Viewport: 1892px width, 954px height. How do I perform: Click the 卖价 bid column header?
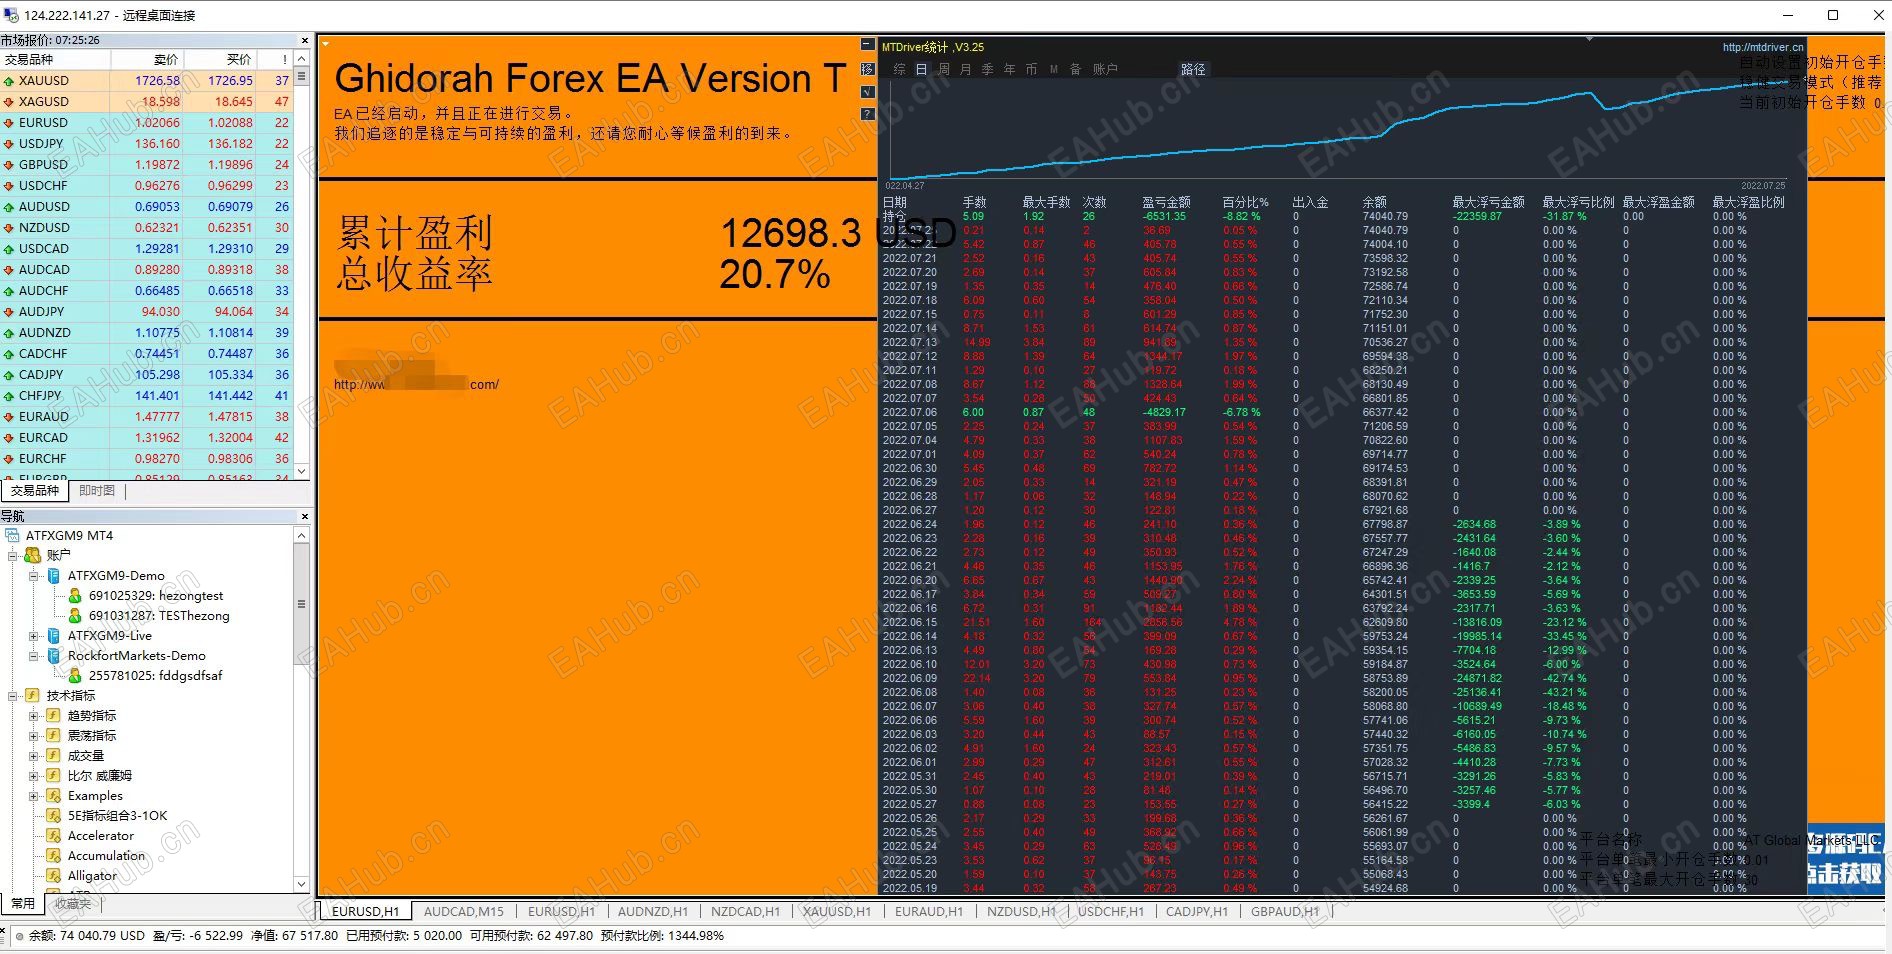tap(147, 60)
